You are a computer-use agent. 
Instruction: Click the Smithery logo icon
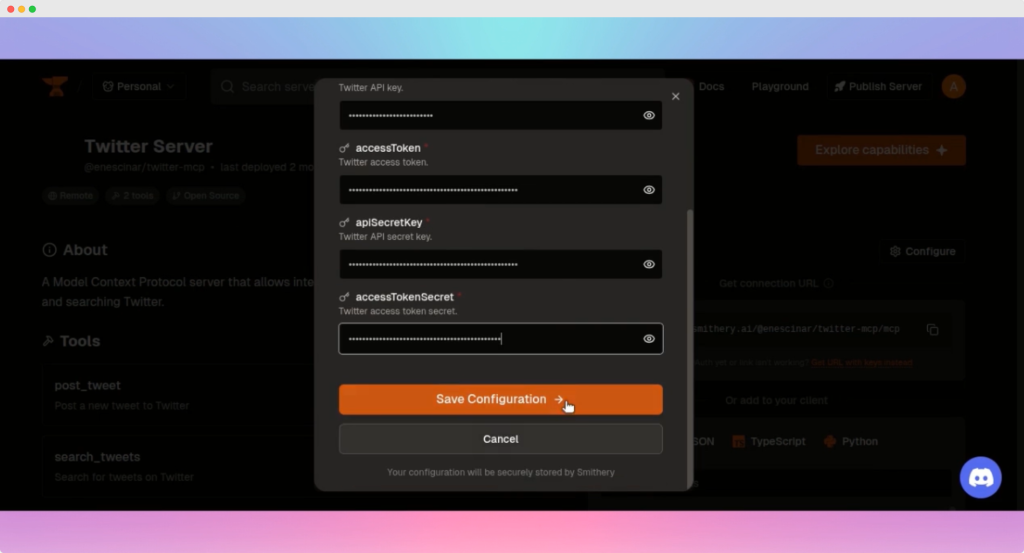[55, 87]
